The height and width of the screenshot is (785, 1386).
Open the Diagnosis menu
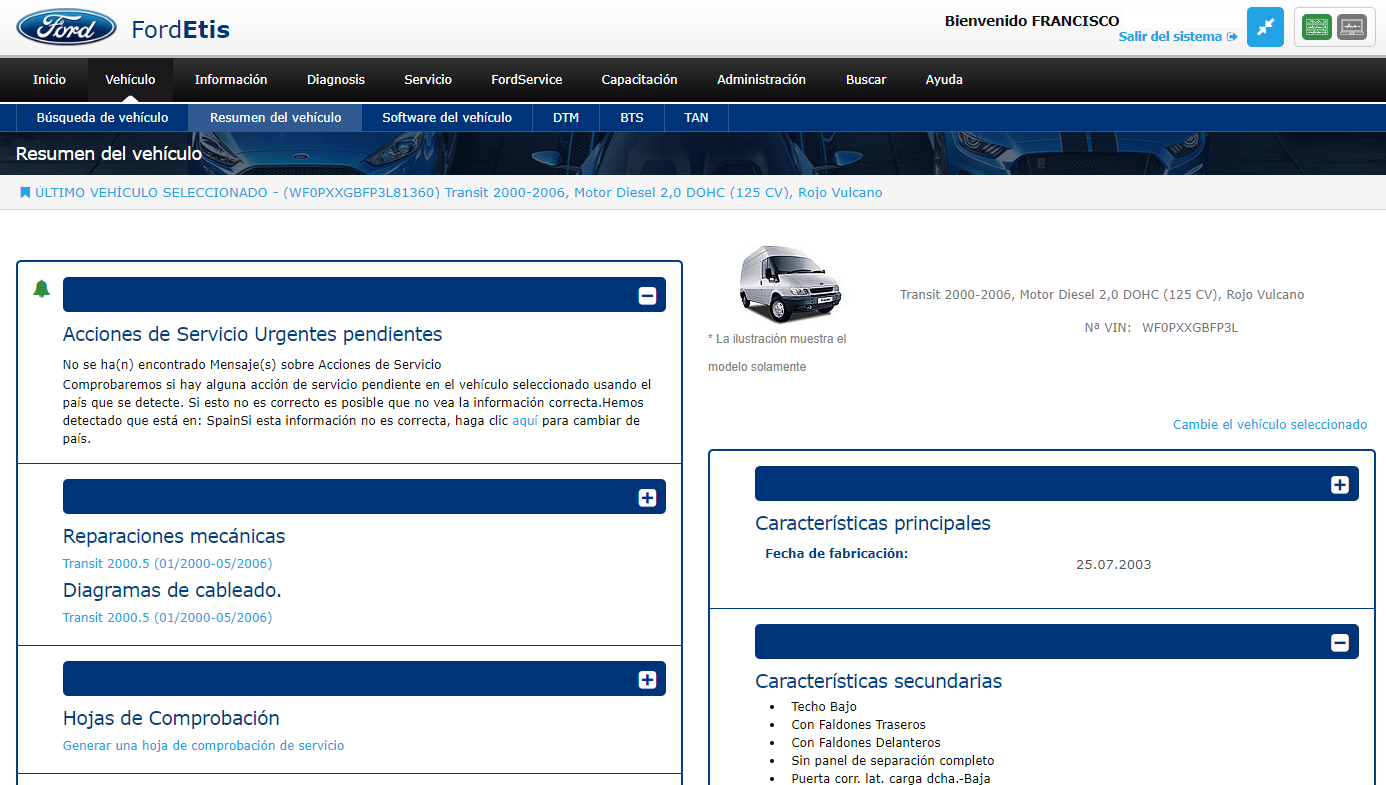[336, 80]
